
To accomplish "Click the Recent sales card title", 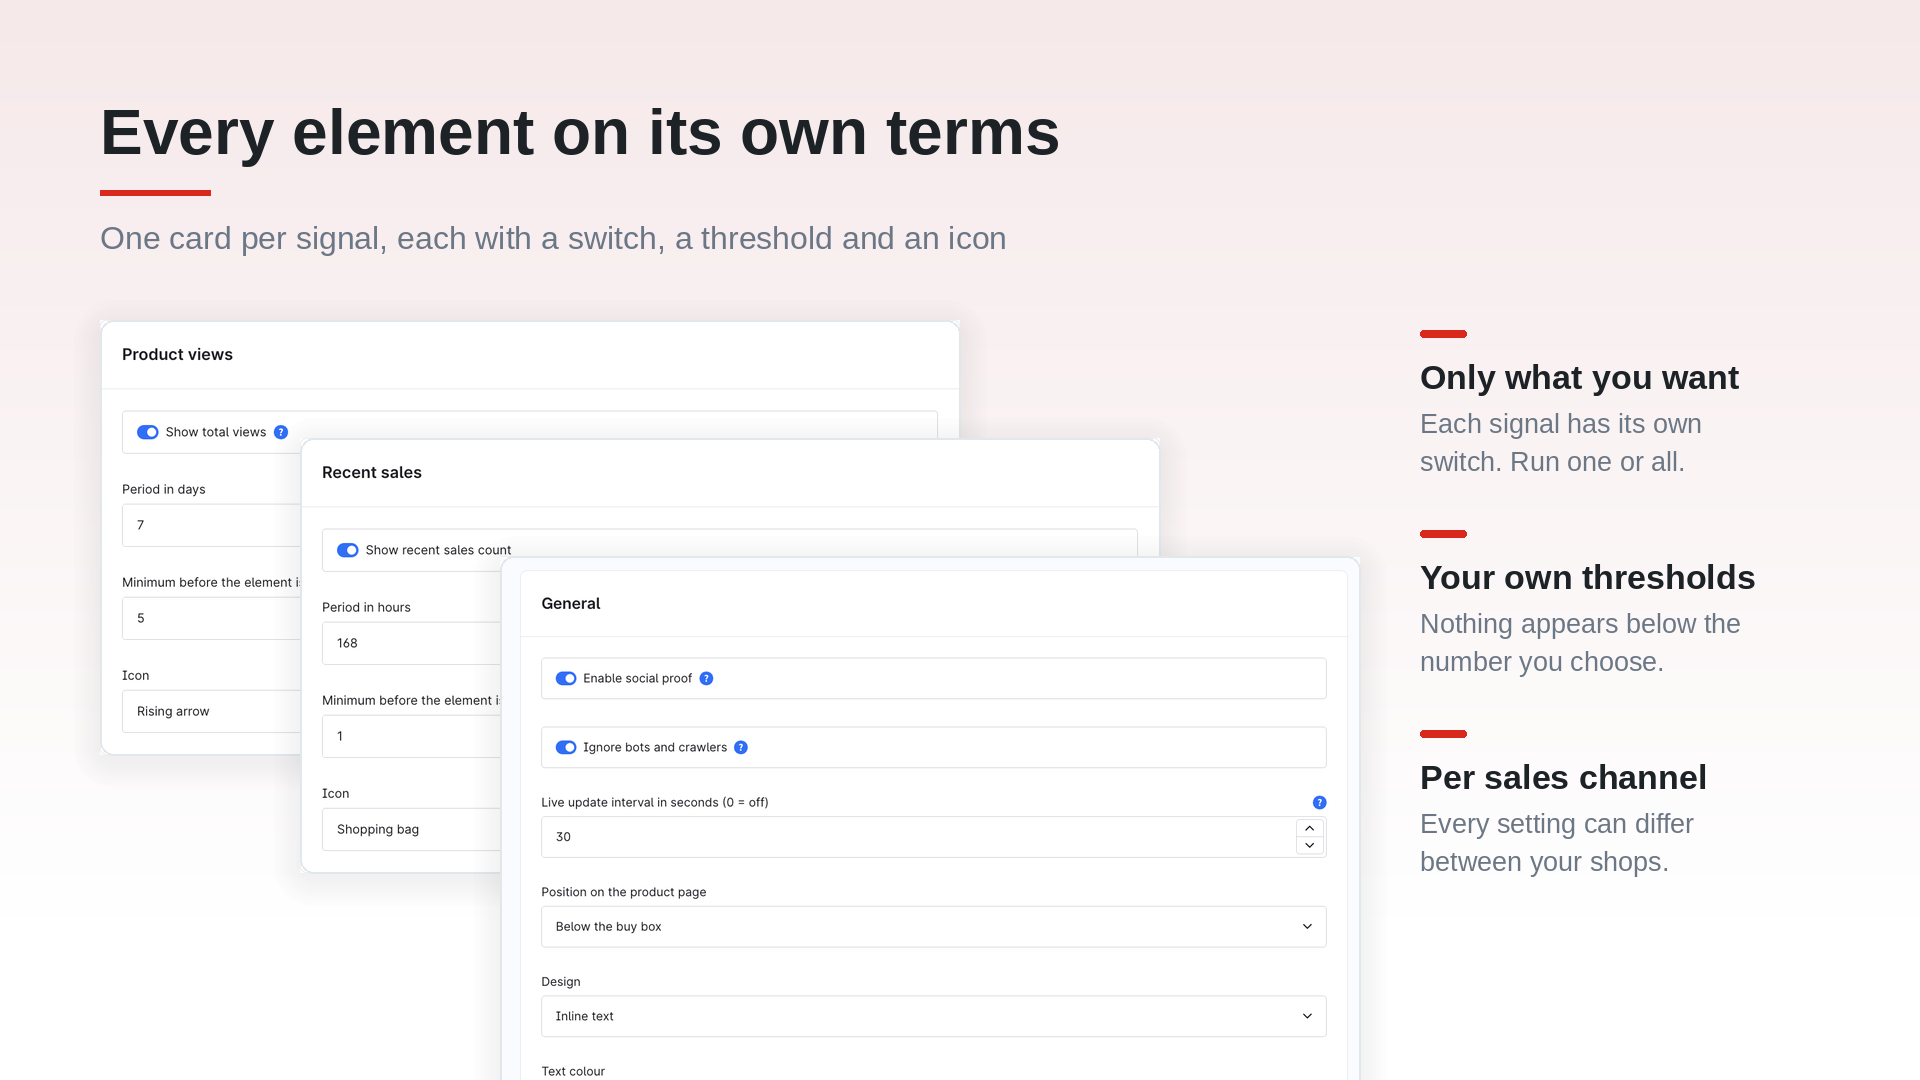I will 372,472.
